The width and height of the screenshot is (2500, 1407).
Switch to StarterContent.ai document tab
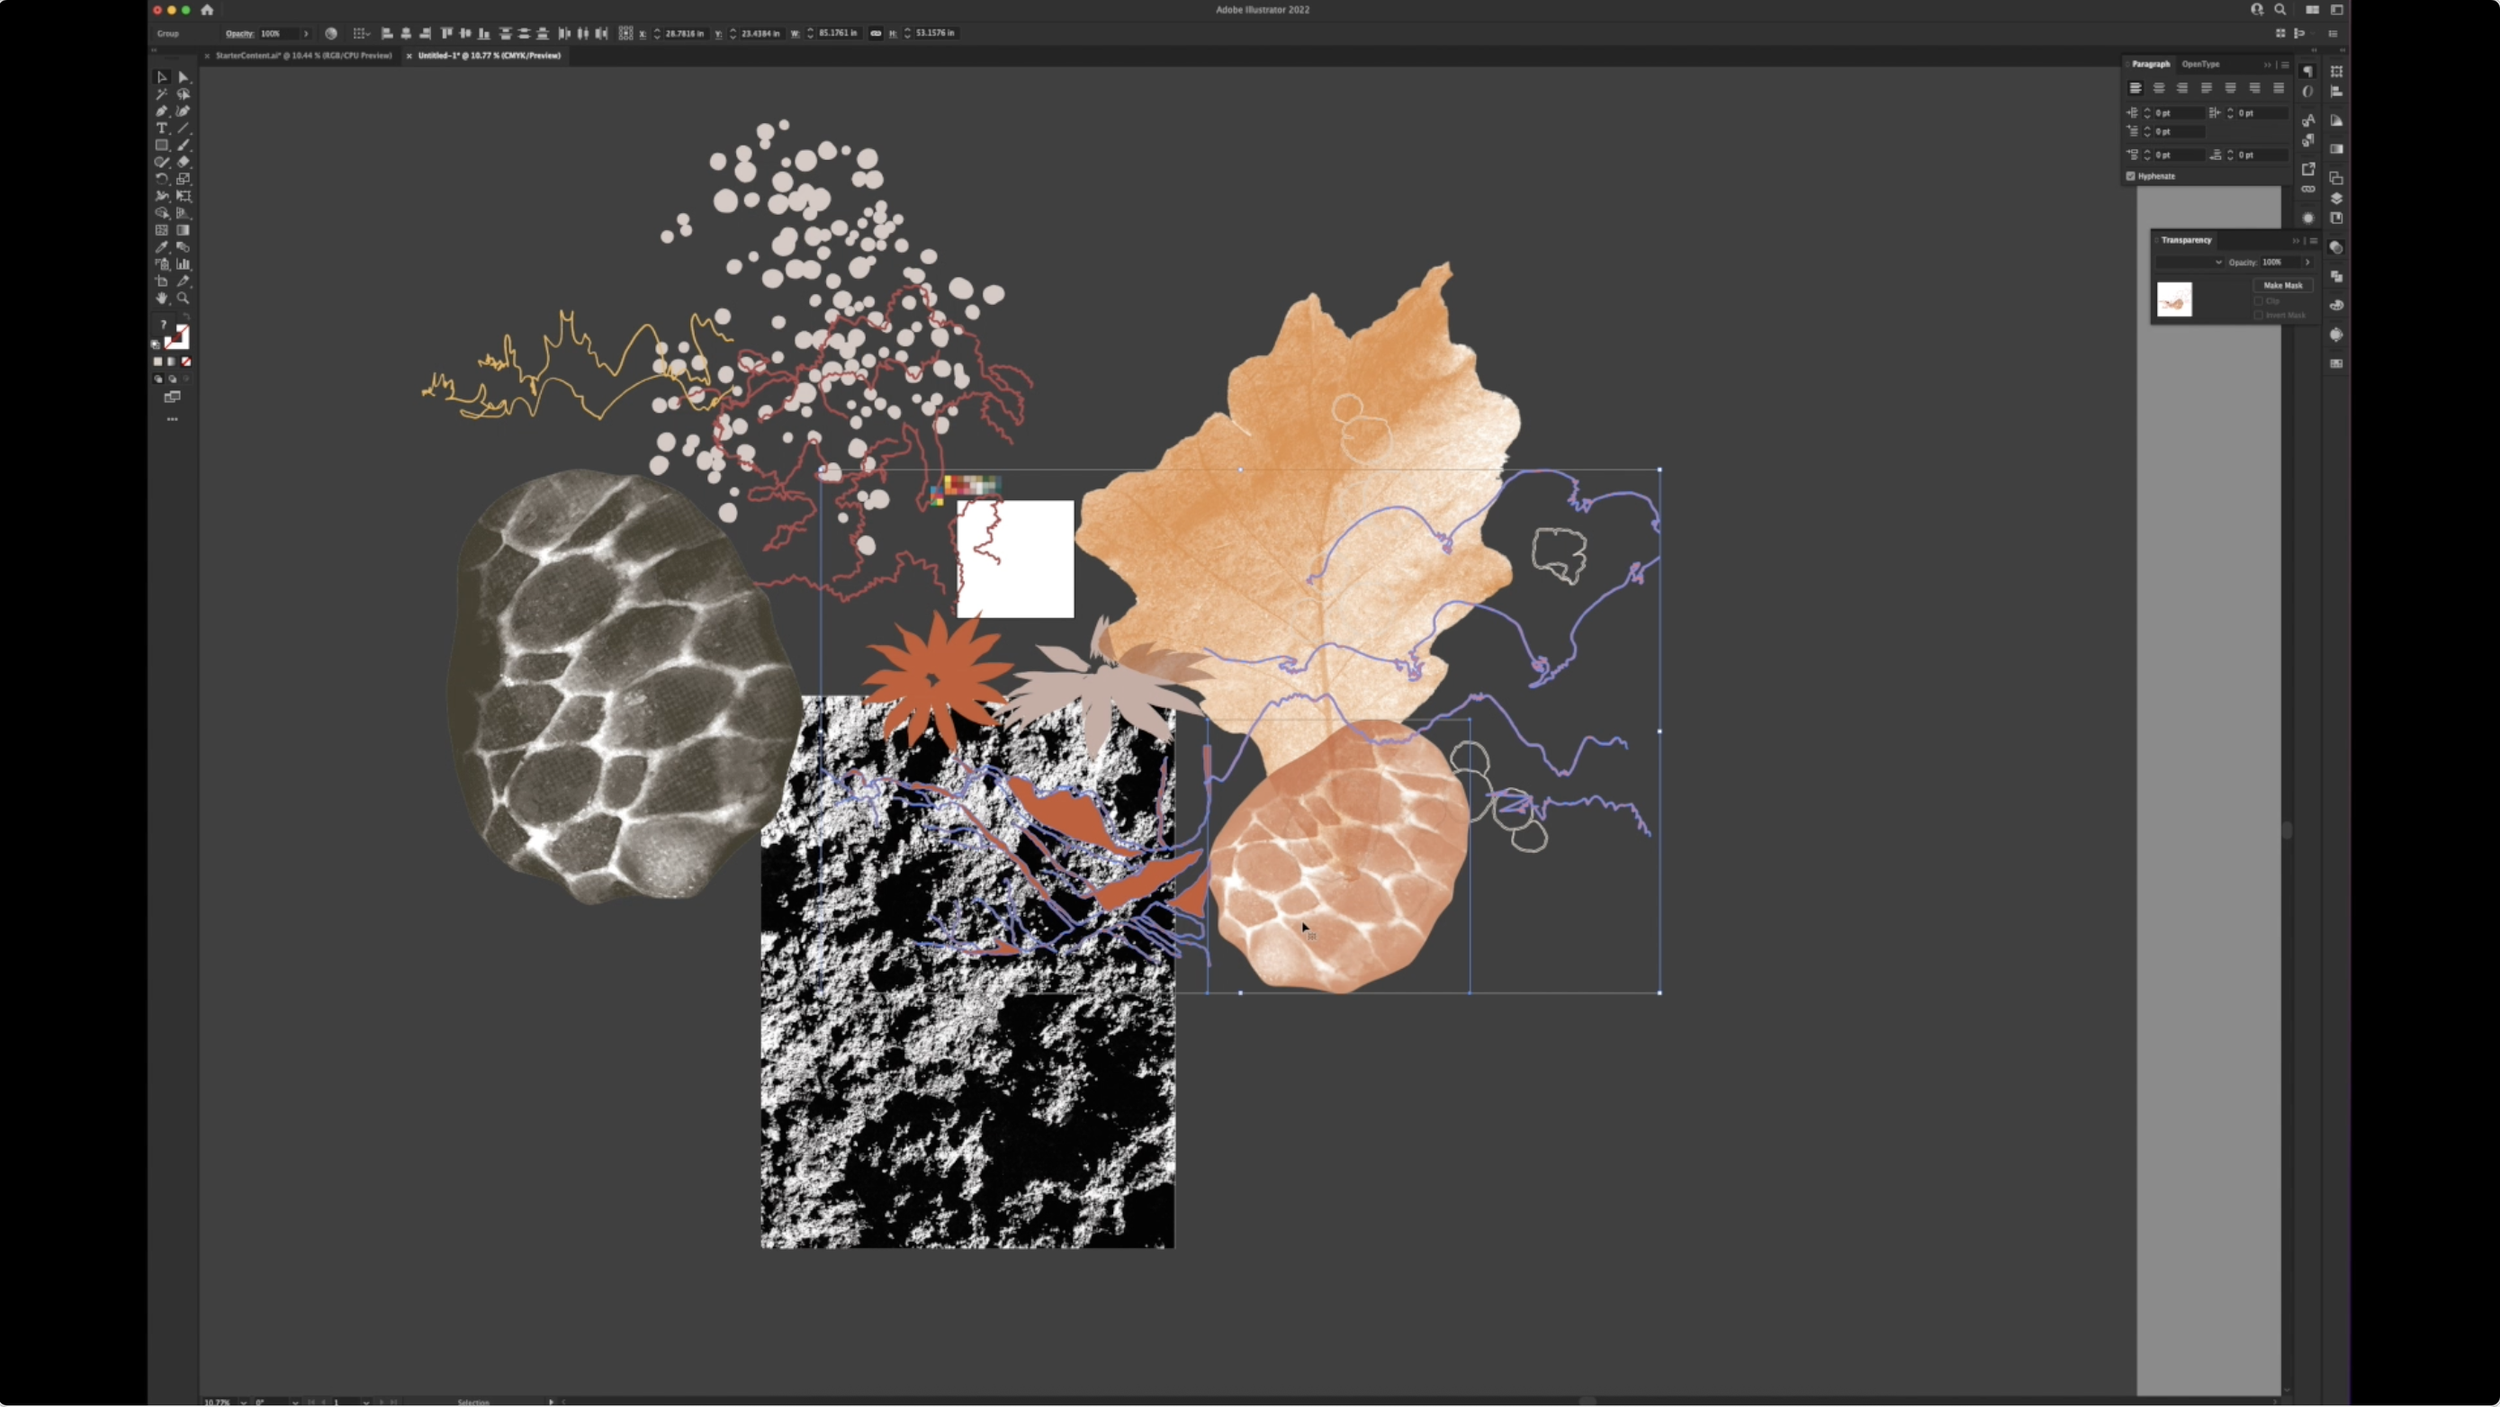click(304, 56)
